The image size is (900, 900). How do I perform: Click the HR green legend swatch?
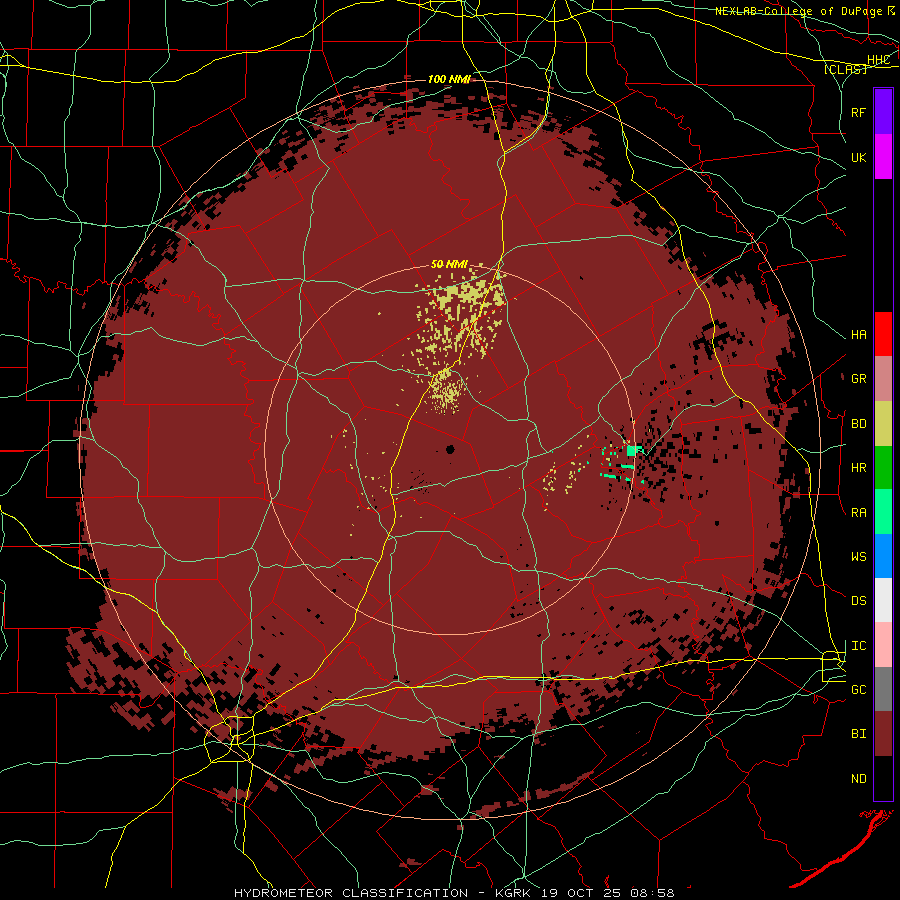883,468
